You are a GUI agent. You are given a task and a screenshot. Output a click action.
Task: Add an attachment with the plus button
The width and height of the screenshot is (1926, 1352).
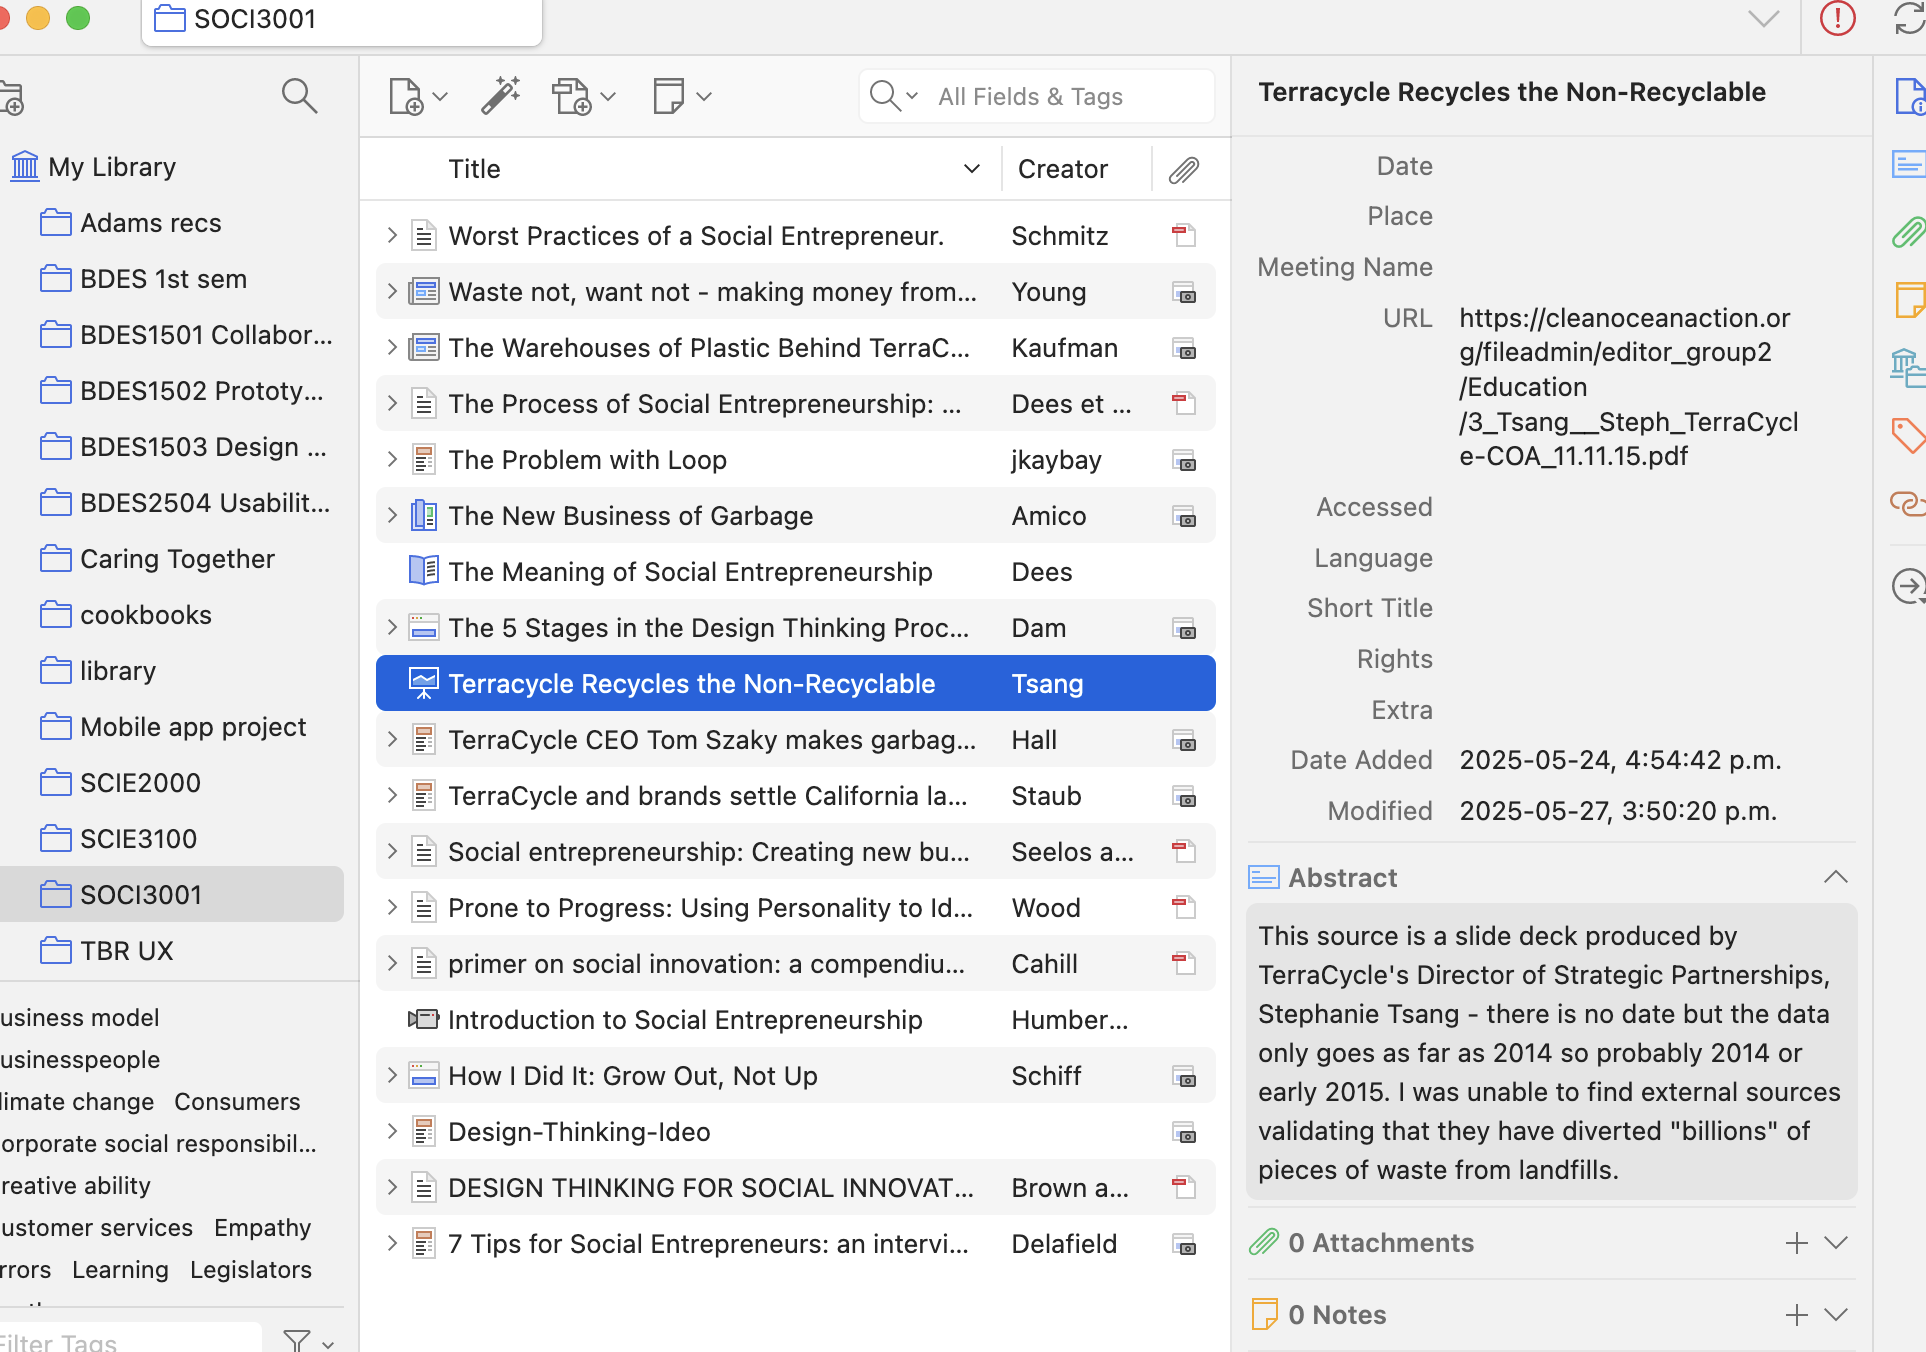(1796, 1243)
